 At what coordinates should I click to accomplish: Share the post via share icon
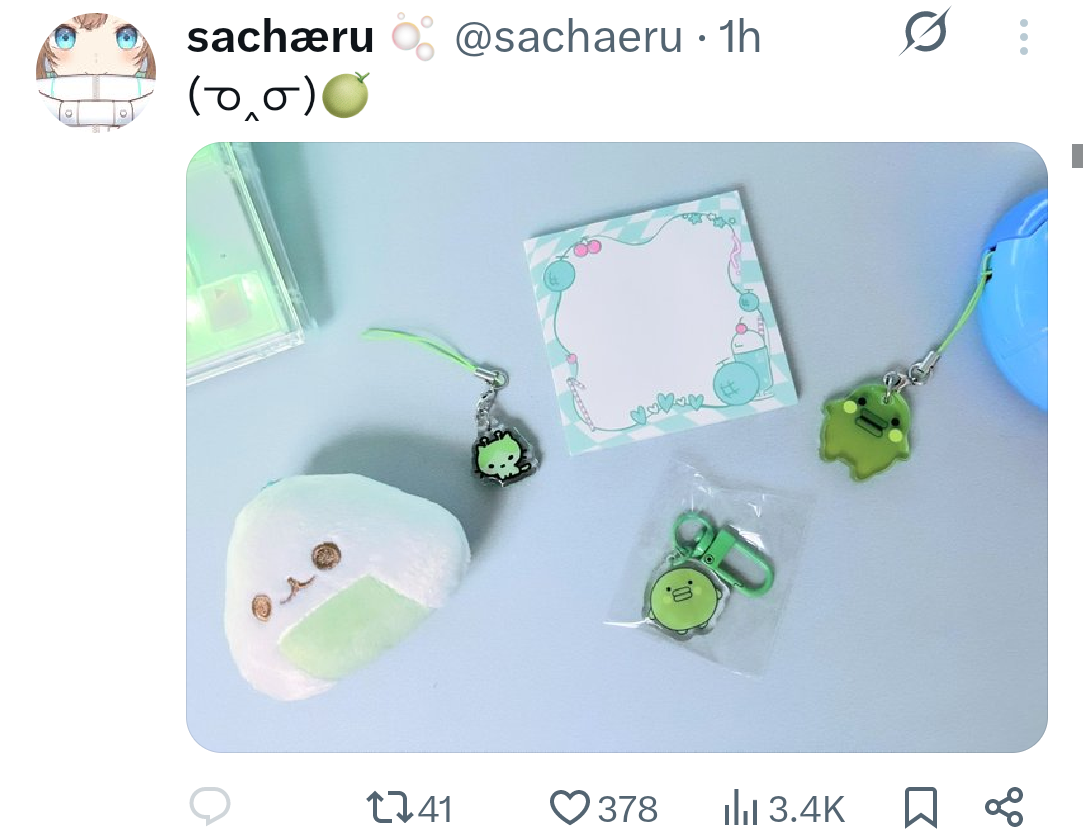[x=1004, y=808]
